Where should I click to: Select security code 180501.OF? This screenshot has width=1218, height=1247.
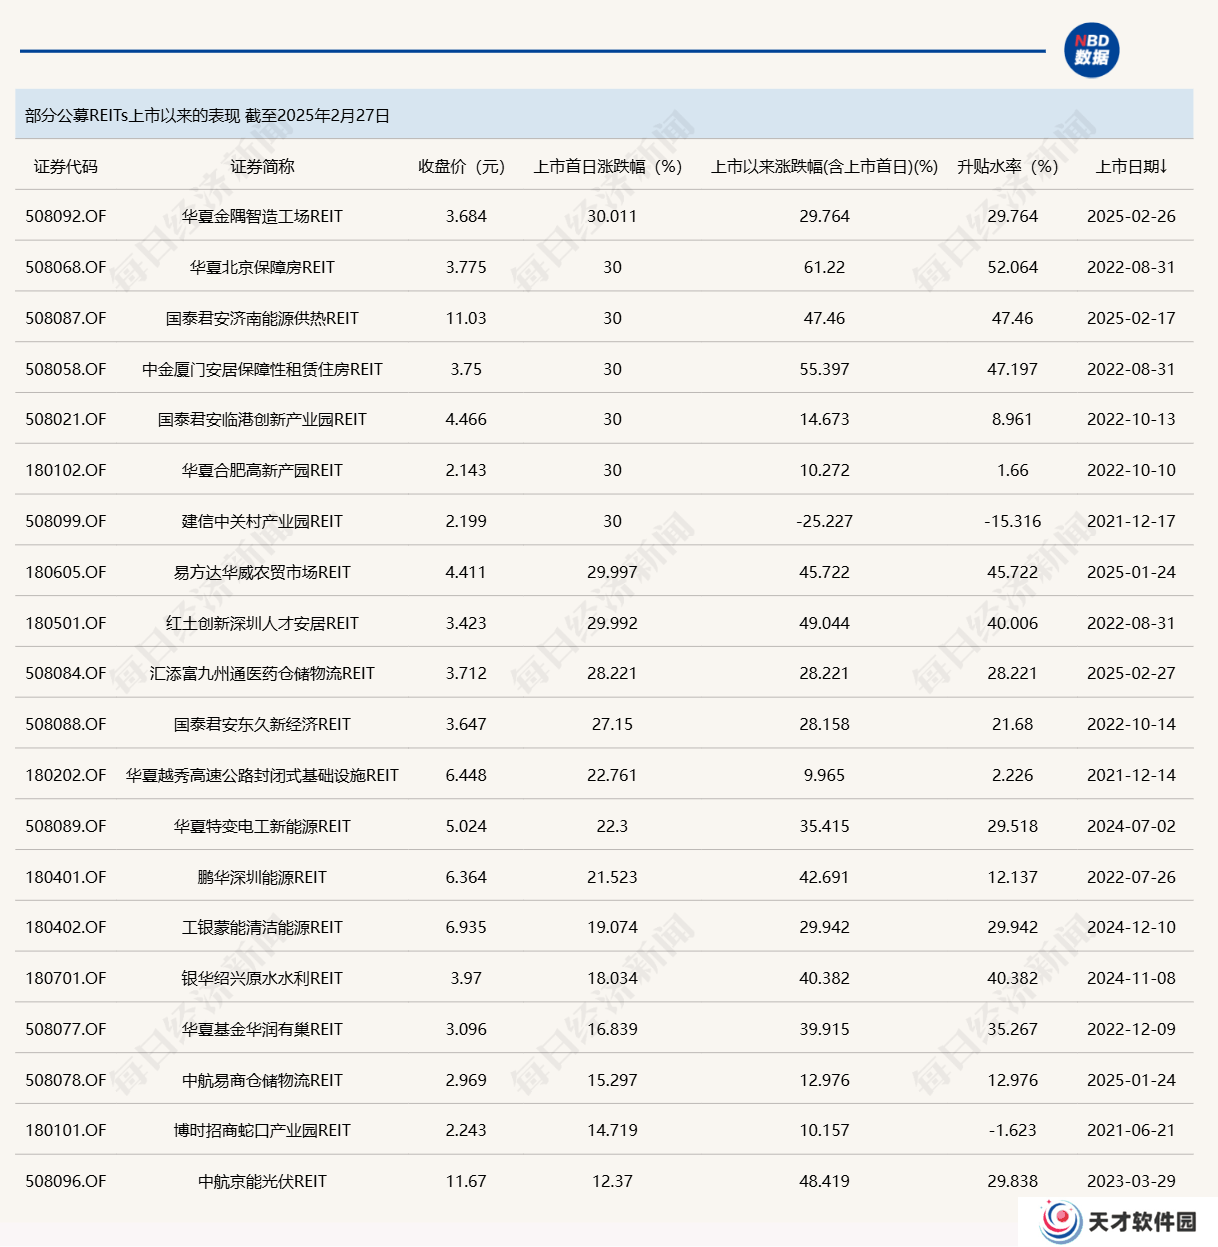pos(66,624)
